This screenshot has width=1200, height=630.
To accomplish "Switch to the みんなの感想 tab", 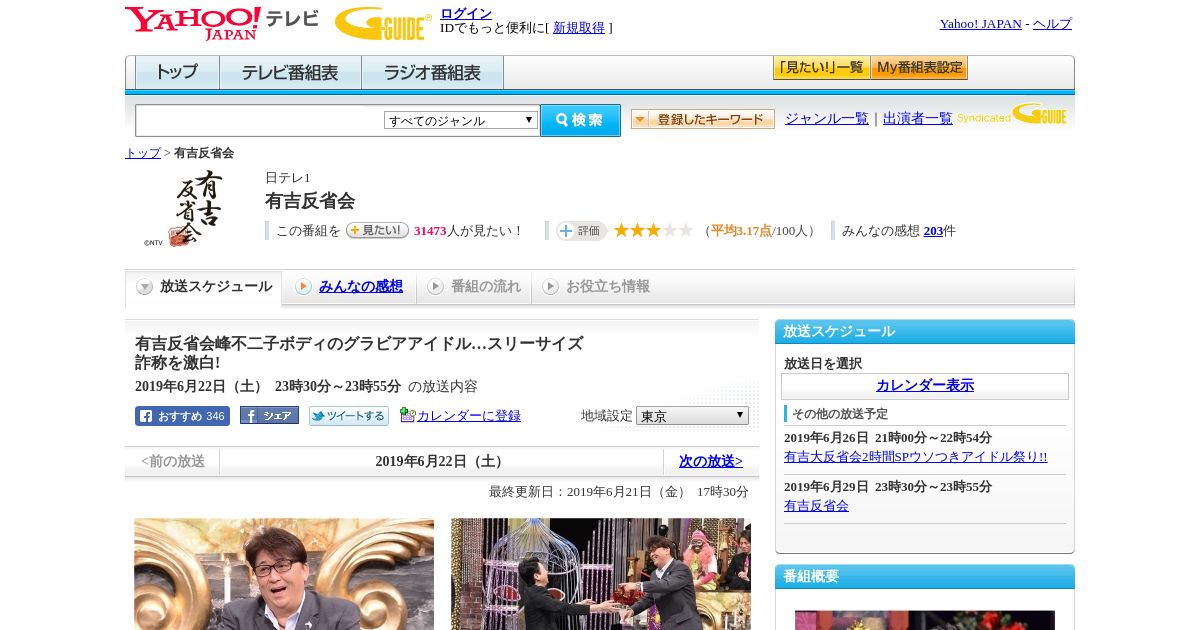I will coord(350,287).
